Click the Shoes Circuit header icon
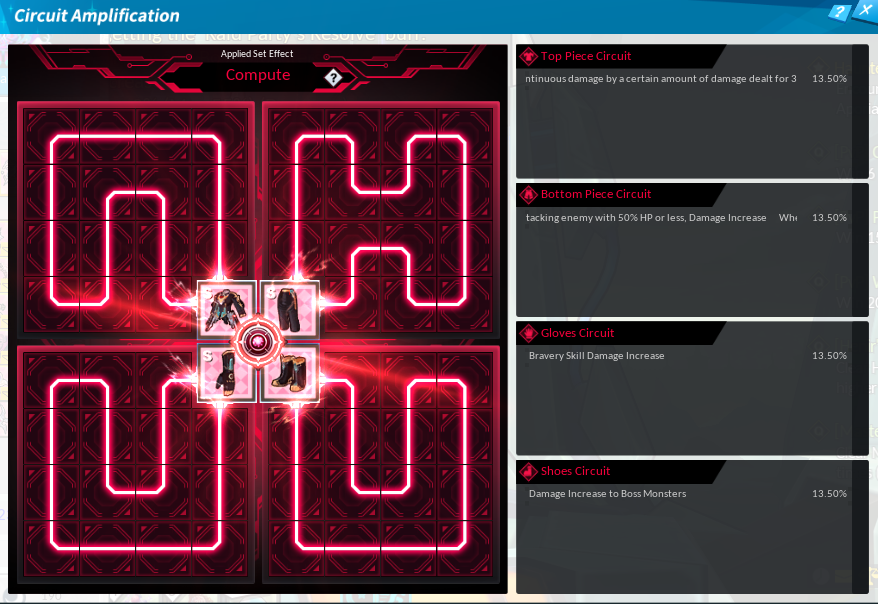Image resolution: width=878 pixels, height=604 pixels. [528, 471]
